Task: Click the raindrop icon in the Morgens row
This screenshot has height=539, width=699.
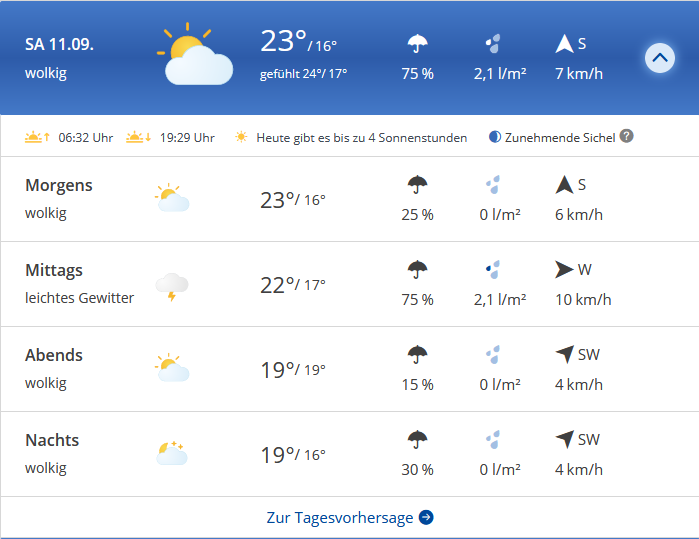Action: (492, 185)
